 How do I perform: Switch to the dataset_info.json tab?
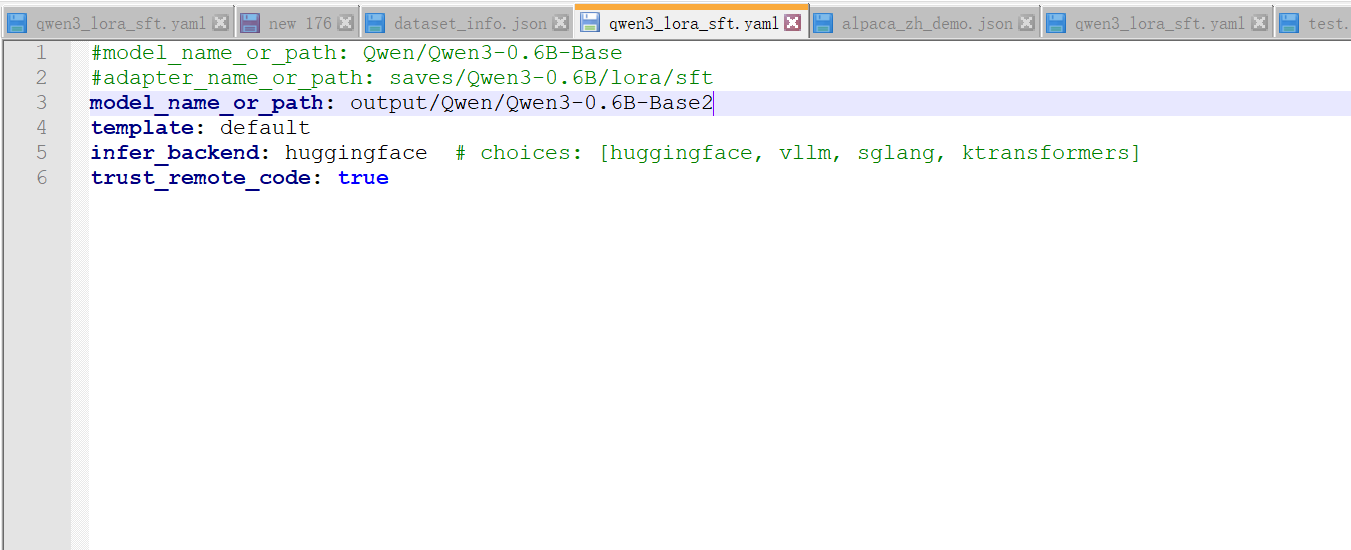466,23
